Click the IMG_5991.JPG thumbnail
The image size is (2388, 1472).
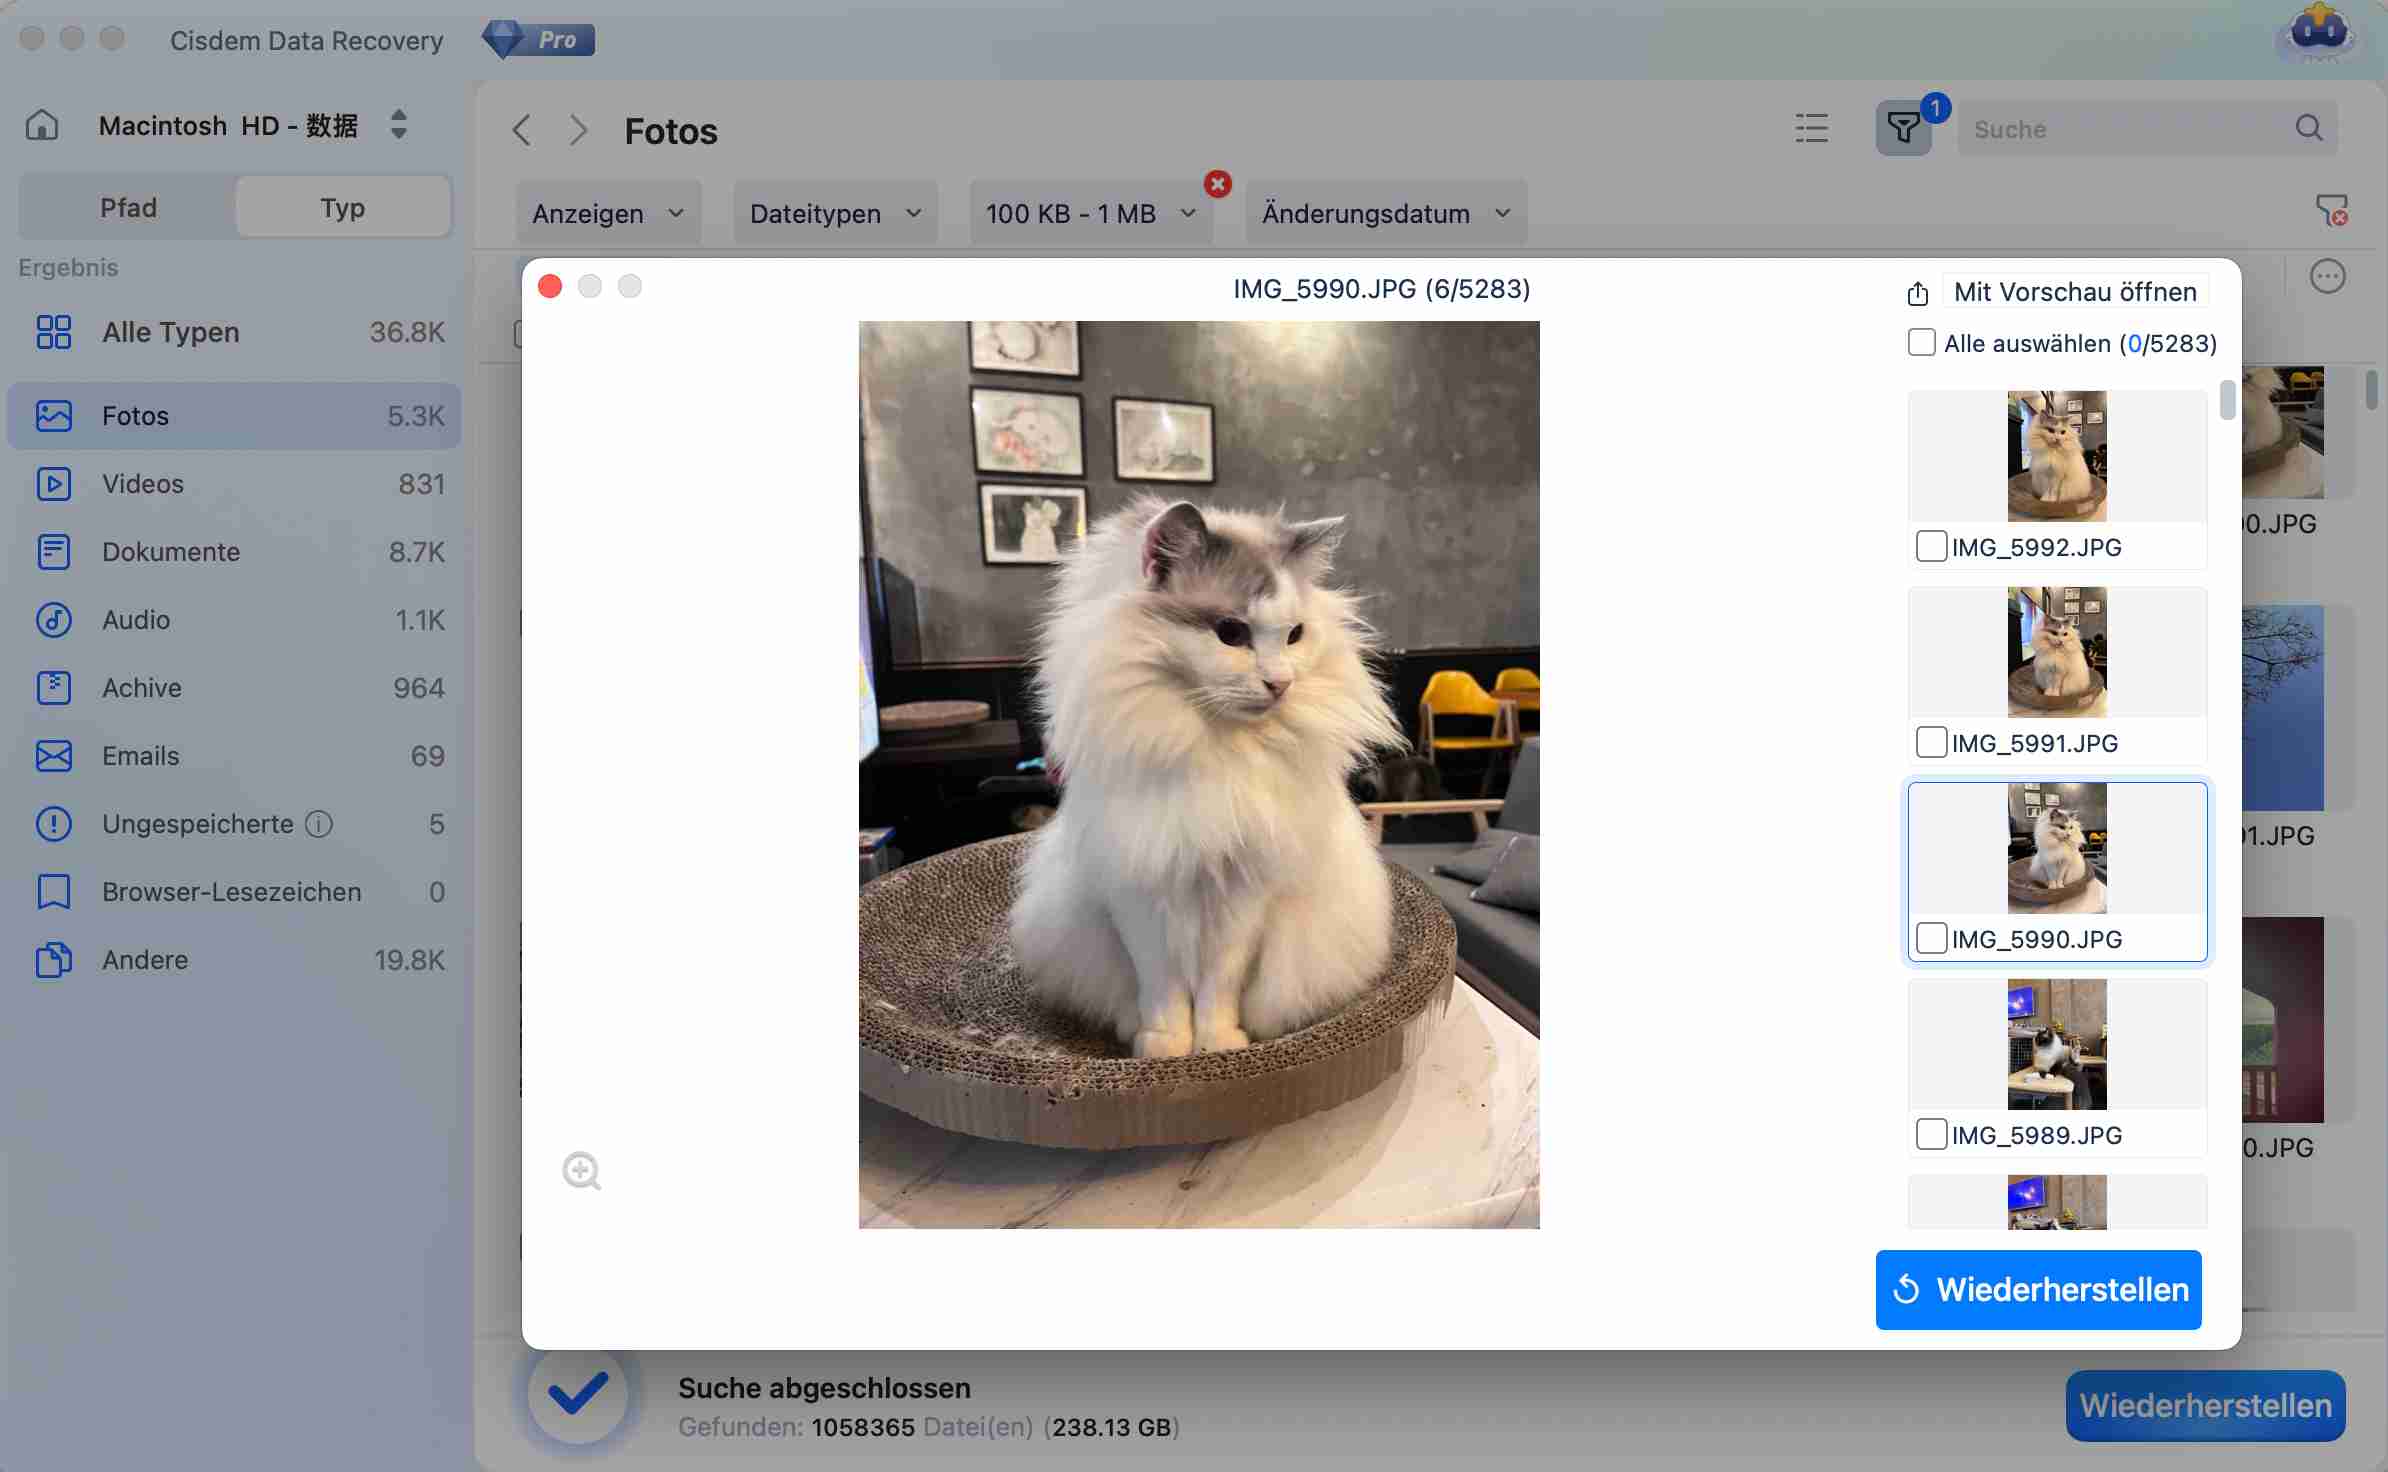[2056, 652]
